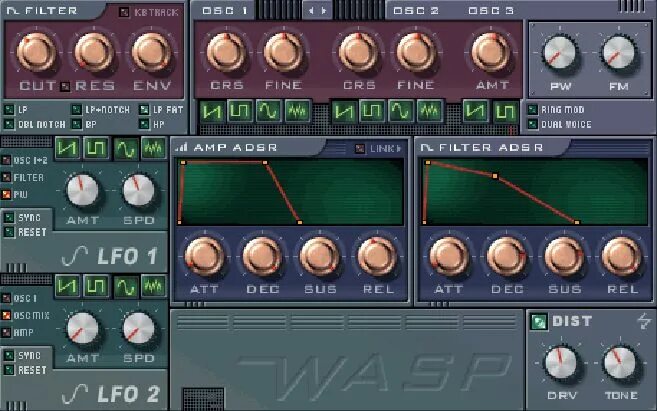Select noise waveform for OSC 2
The width and height of the screenshot is (657, 411).
429,112
